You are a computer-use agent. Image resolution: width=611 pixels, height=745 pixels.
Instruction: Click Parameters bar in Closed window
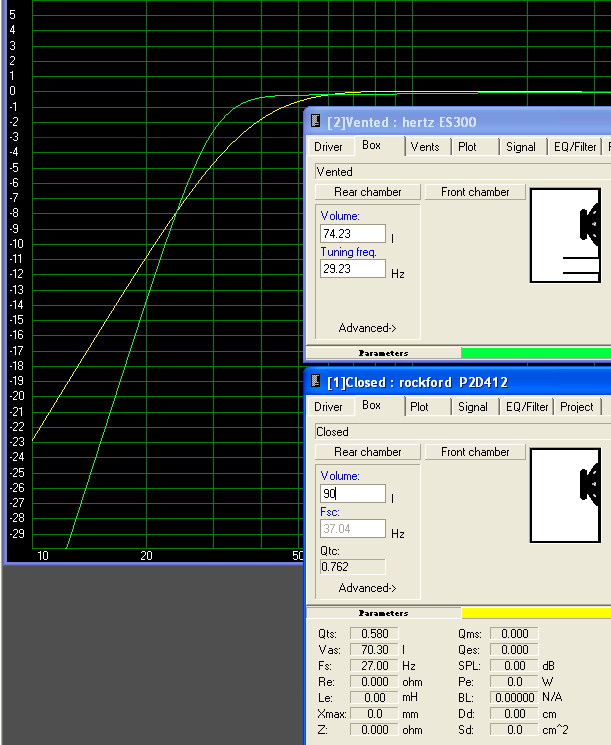click(383, 612)
